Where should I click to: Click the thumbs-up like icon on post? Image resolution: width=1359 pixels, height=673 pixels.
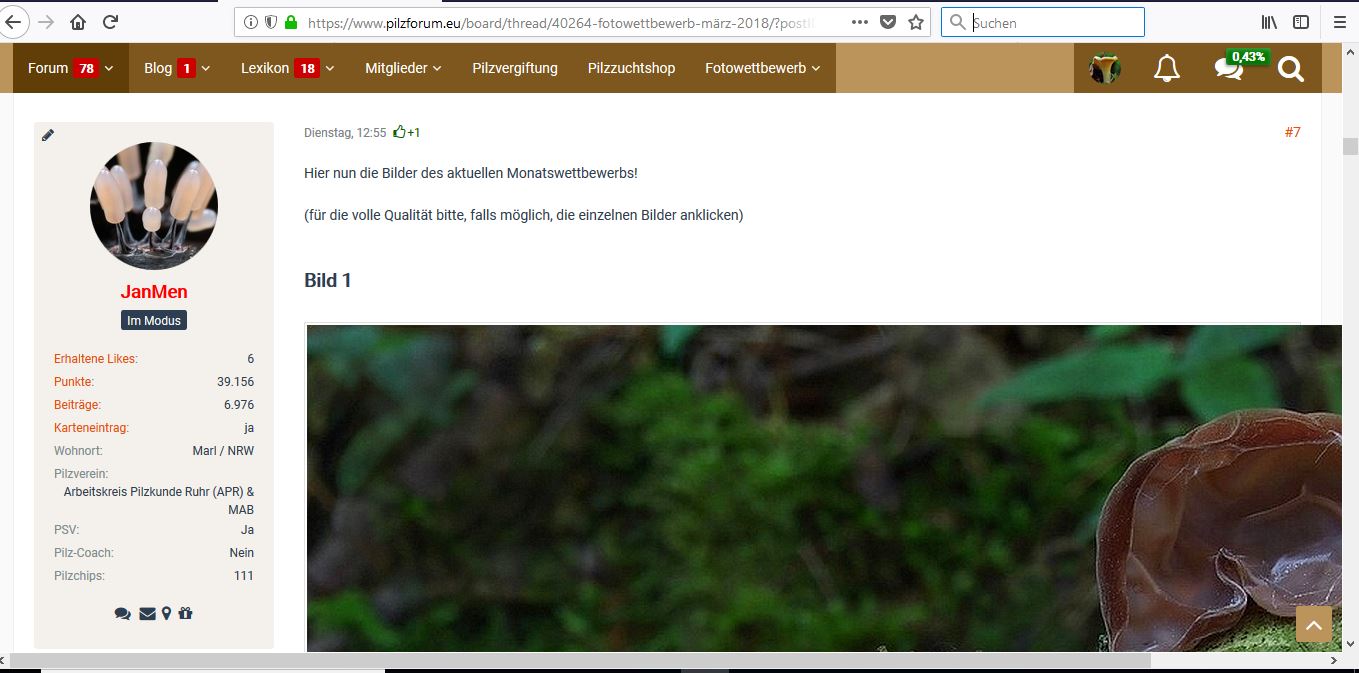pos(400,132)
